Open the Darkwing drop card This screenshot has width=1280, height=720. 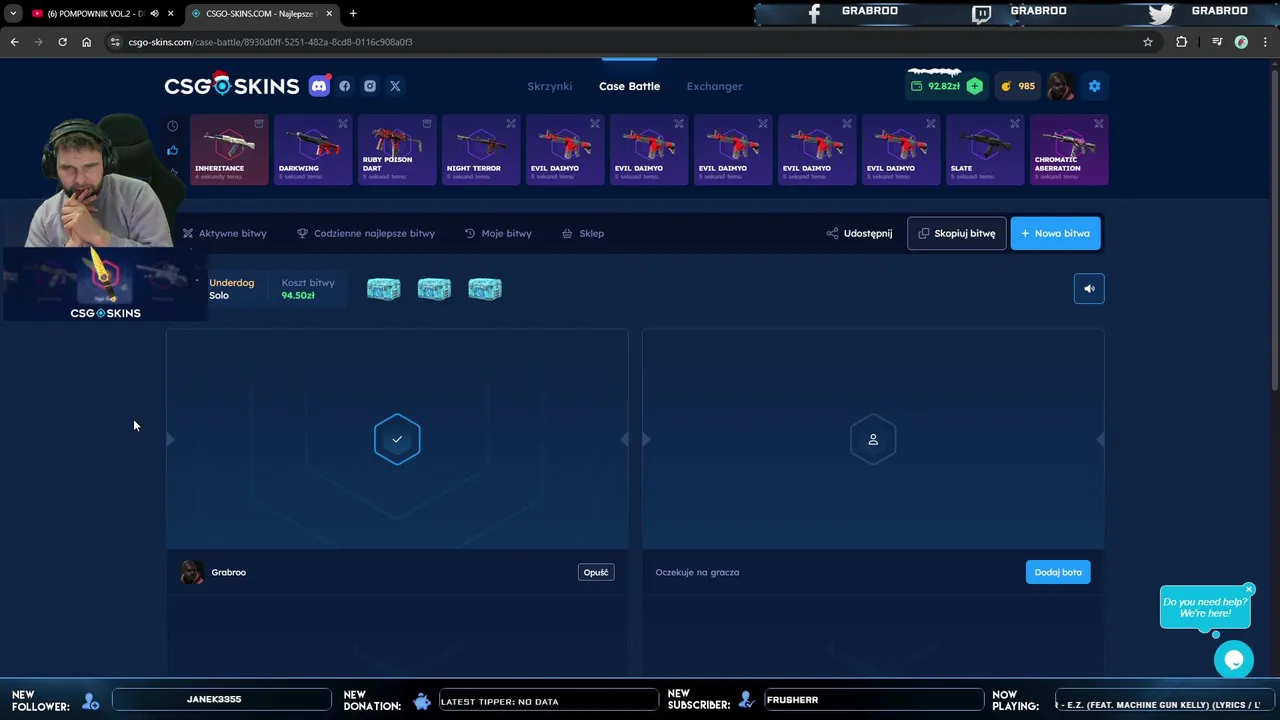coord(313,150)
